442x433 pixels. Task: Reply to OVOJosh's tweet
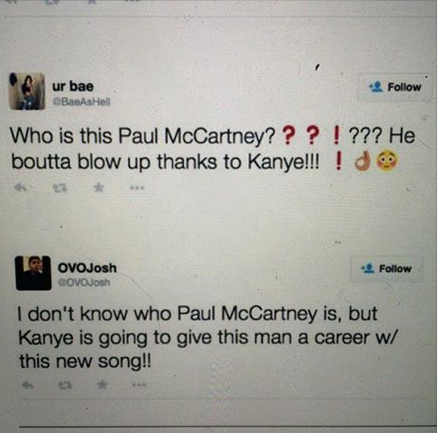coord(28,385)
